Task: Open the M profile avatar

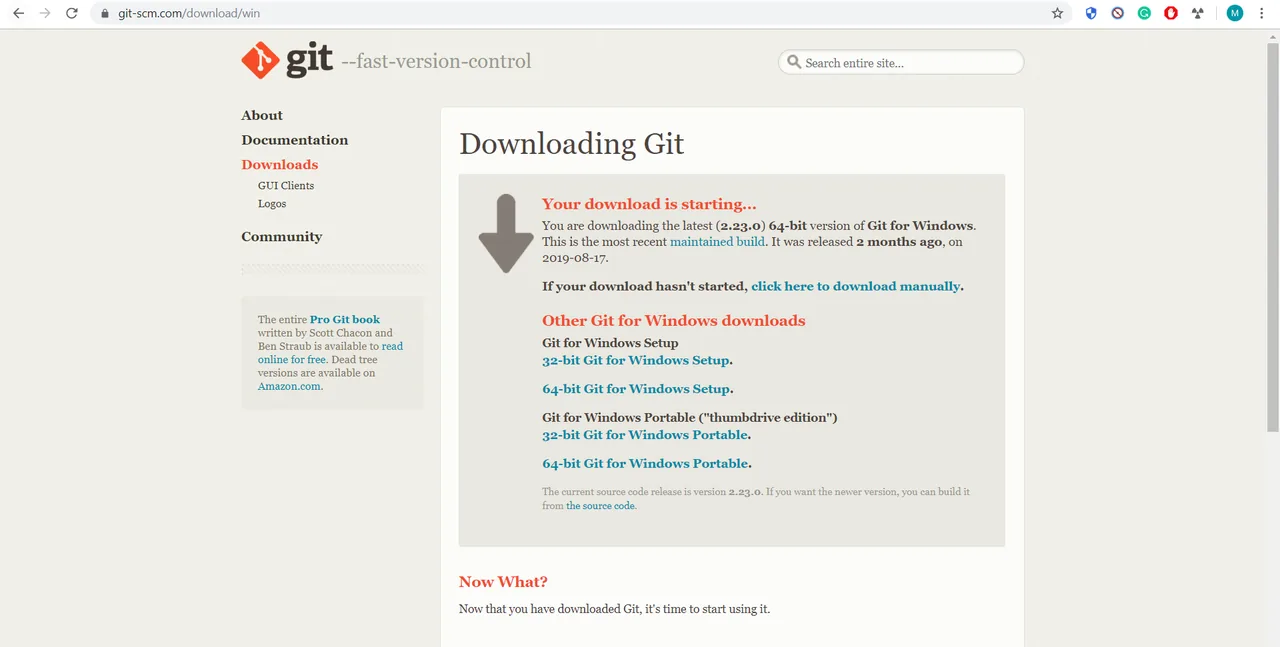Action: pyautogui.click(x=1234, y=14)
